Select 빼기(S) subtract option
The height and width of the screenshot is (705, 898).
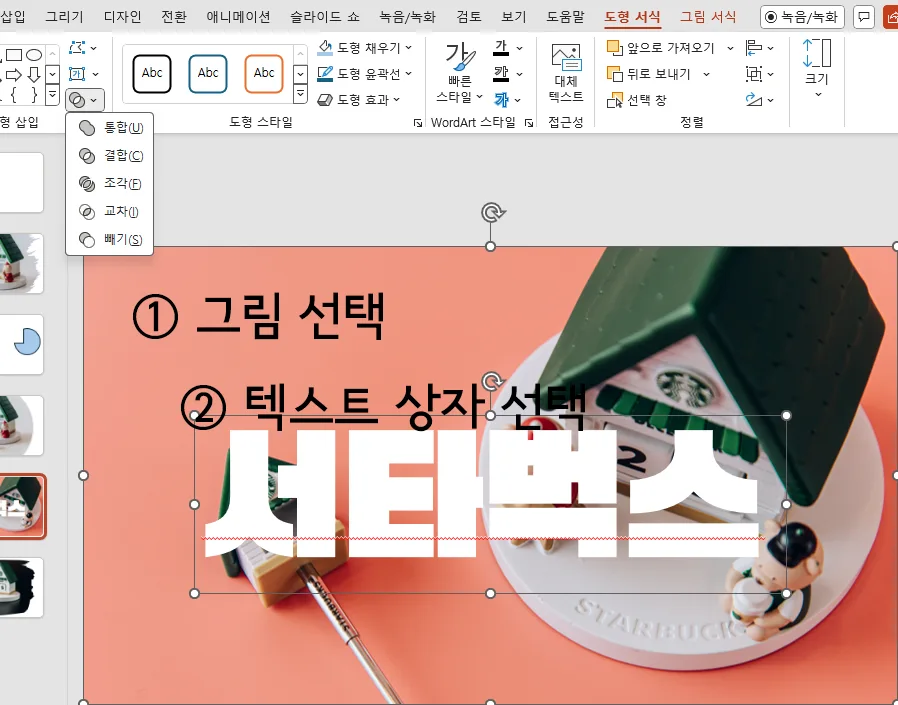110,239
